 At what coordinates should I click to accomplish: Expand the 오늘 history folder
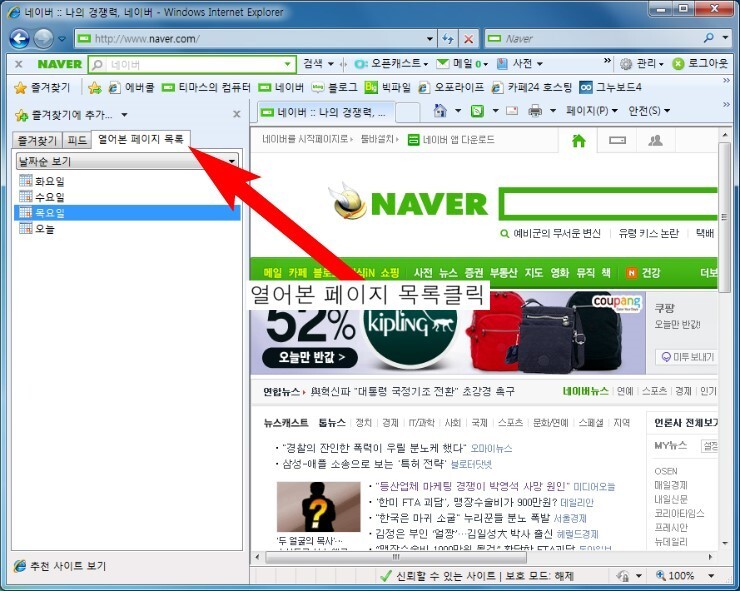tap(37, 229)
